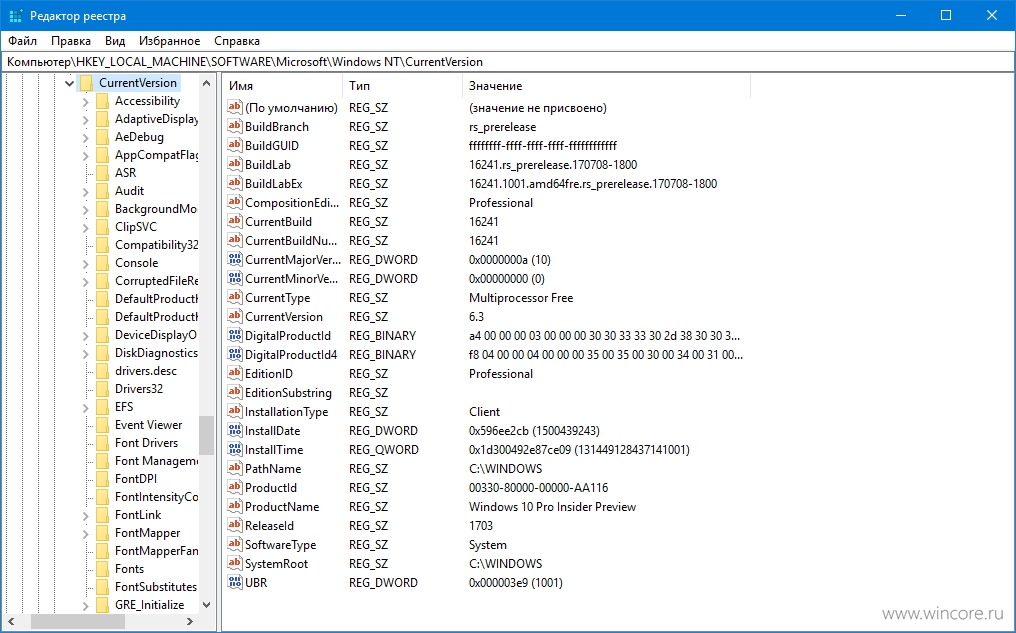Select the ASR key in the tree
This screenshot has width=1016, height=633.
pyautogui.click(x=126, y=173)
